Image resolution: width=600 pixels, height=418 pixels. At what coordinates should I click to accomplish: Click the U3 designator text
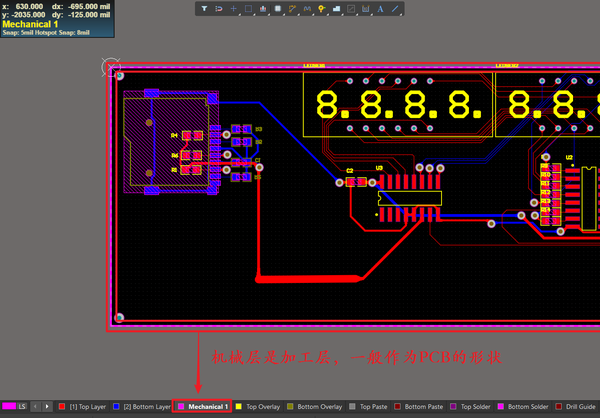point(379,168)
